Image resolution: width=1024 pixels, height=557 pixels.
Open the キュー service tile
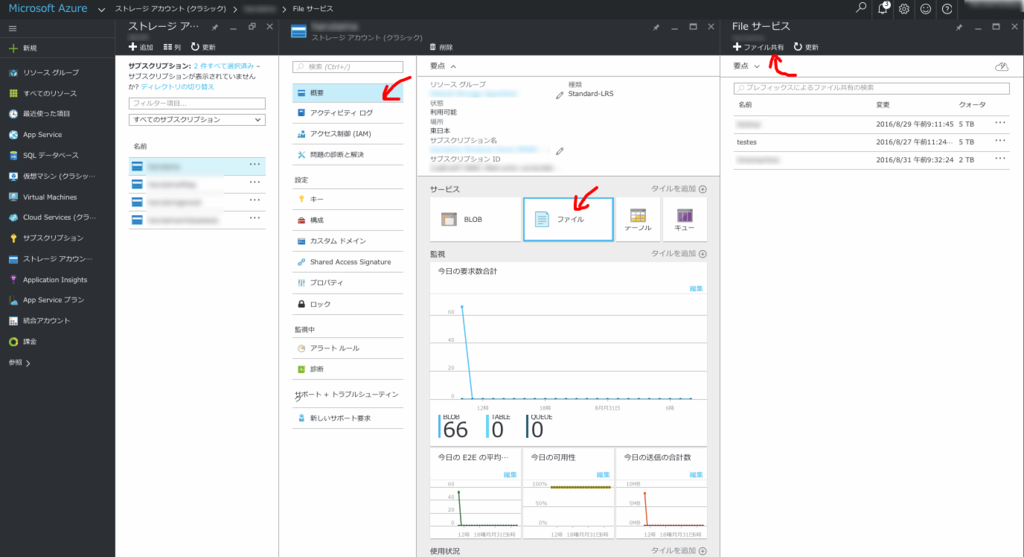coord(684,219)
